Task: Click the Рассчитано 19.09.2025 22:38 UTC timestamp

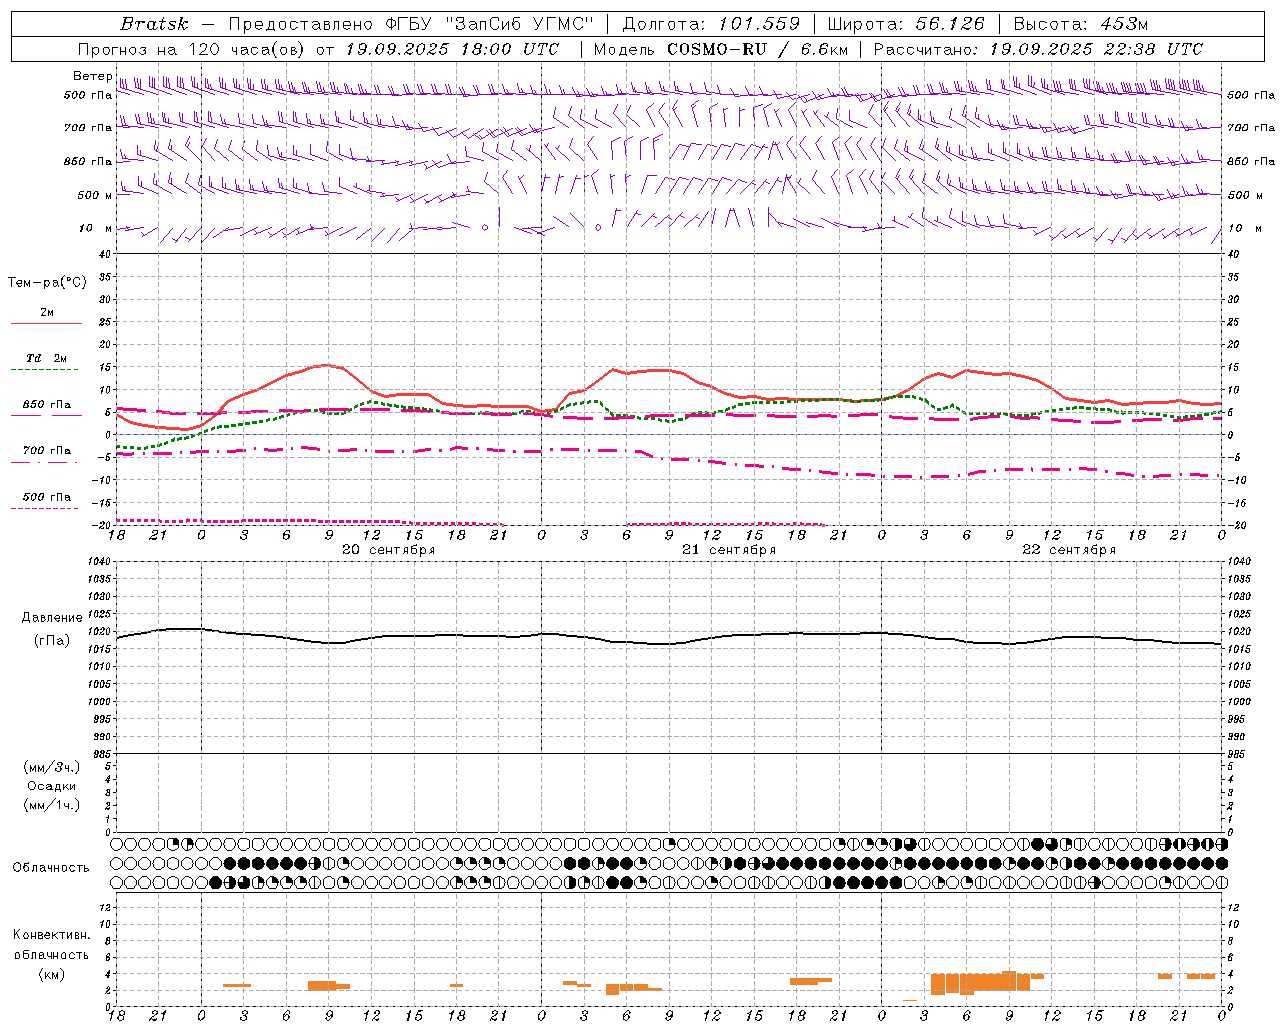Action: [x=1038, y=49]
